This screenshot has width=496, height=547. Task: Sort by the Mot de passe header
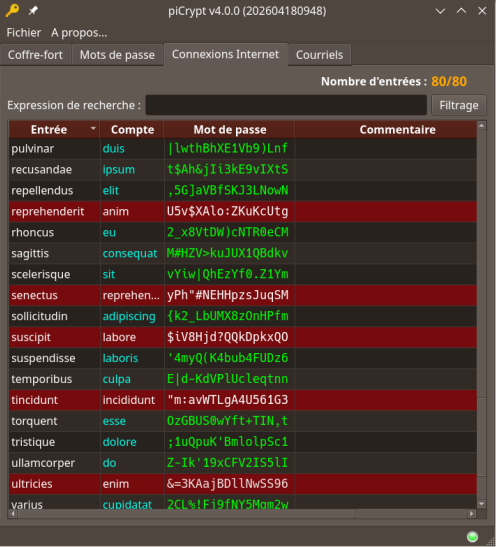pos(230,130)
